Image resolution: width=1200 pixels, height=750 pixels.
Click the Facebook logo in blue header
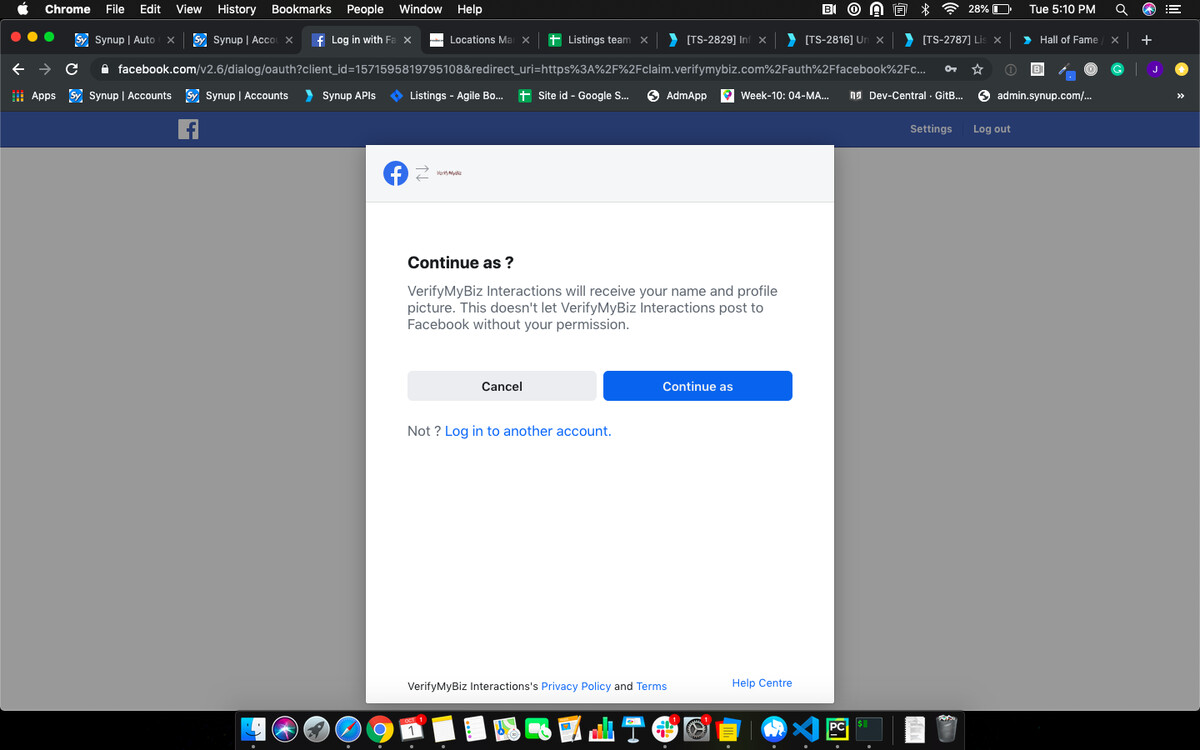[x=188, y=129]
